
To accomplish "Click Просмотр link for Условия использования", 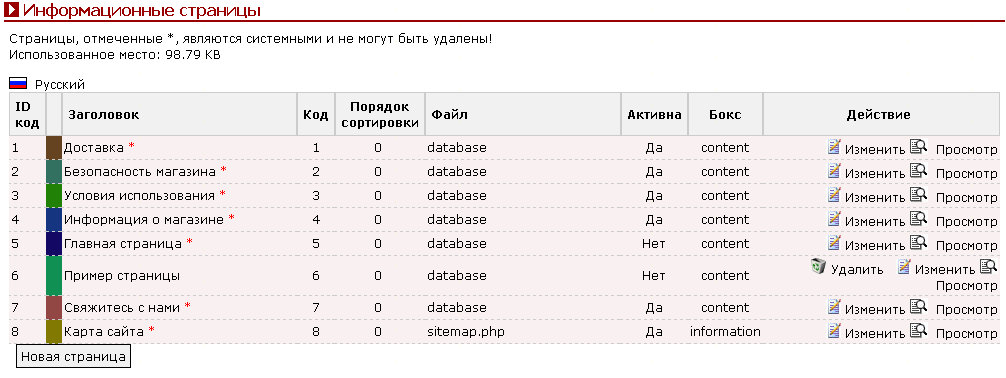I will click(966, 198).
